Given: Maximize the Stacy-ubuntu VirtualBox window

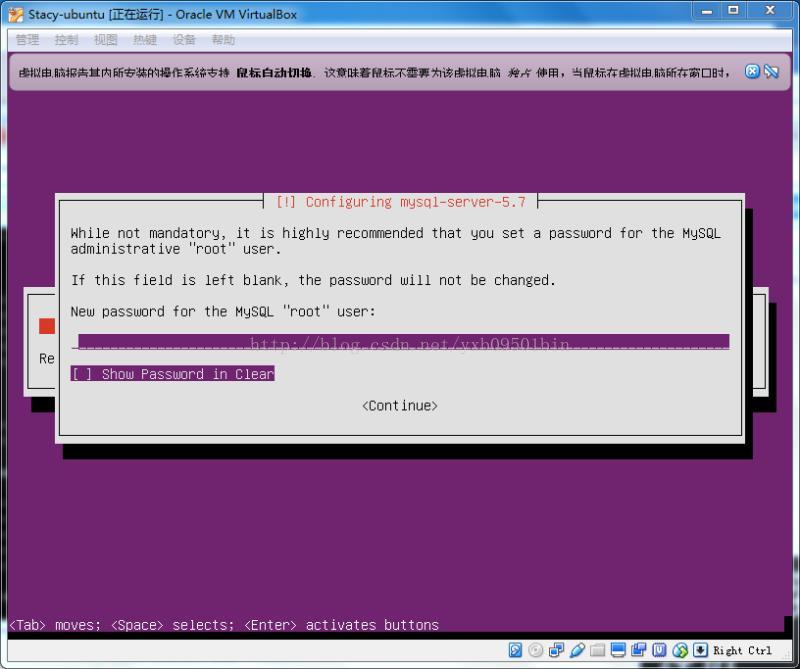Looking at the screenshot, I should tap(734, 11).
